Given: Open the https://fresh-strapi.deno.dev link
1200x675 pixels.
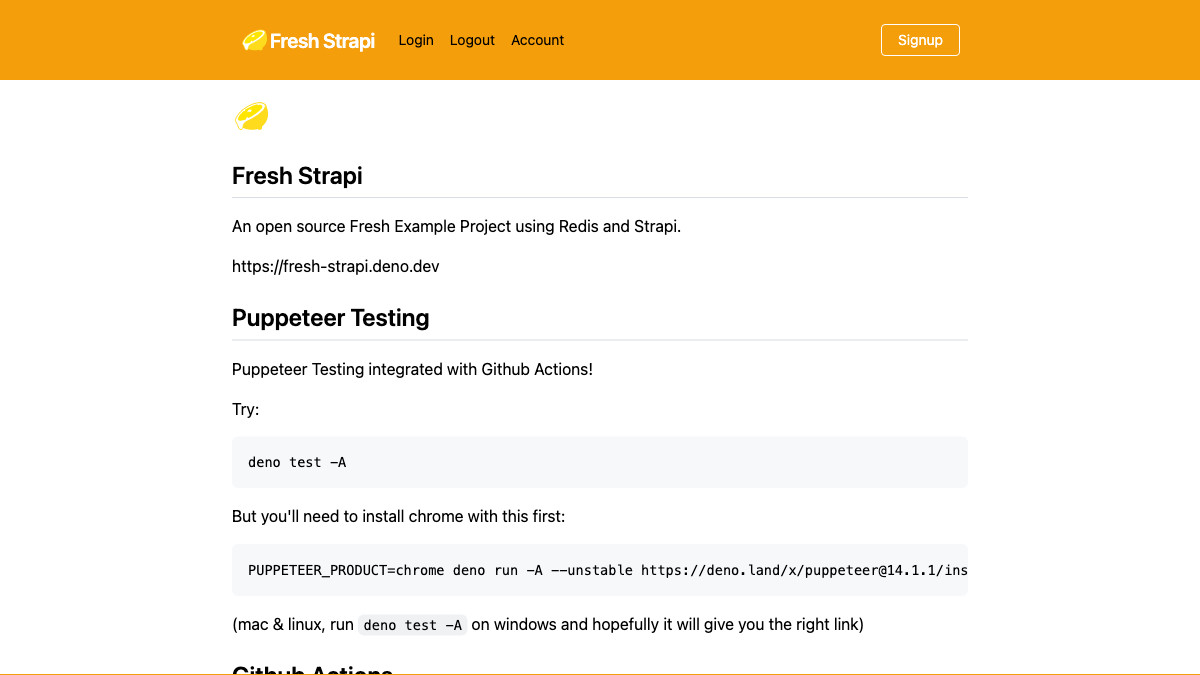Looking at the screenshot, I should click(336, 266).
